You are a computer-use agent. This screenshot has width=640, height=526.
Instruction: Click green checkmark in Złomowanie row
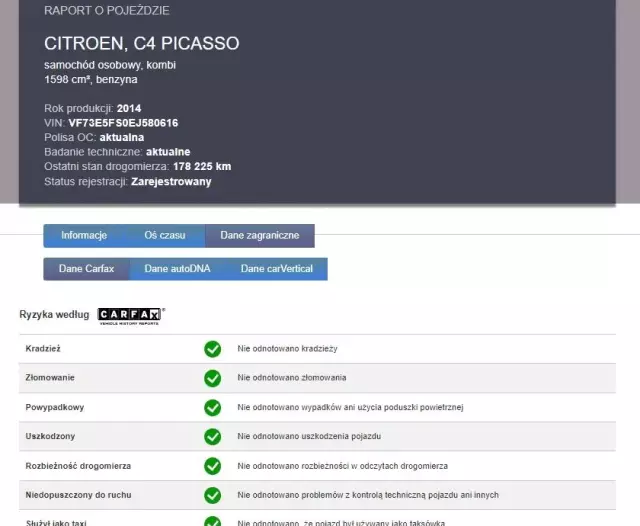click(213, 378)
